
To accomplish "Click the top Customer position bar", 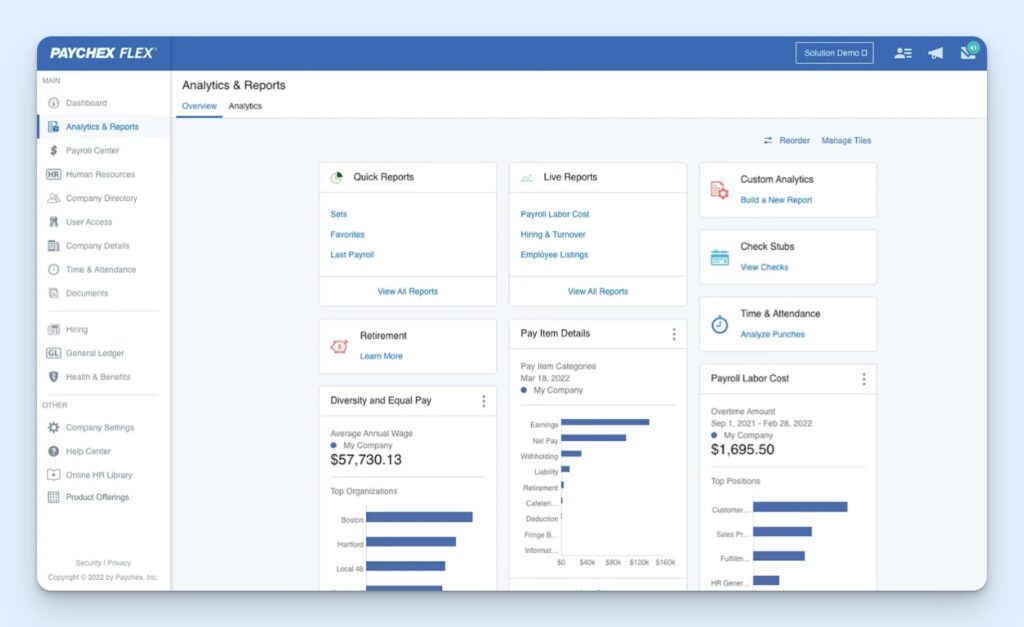I will point(800,507).
